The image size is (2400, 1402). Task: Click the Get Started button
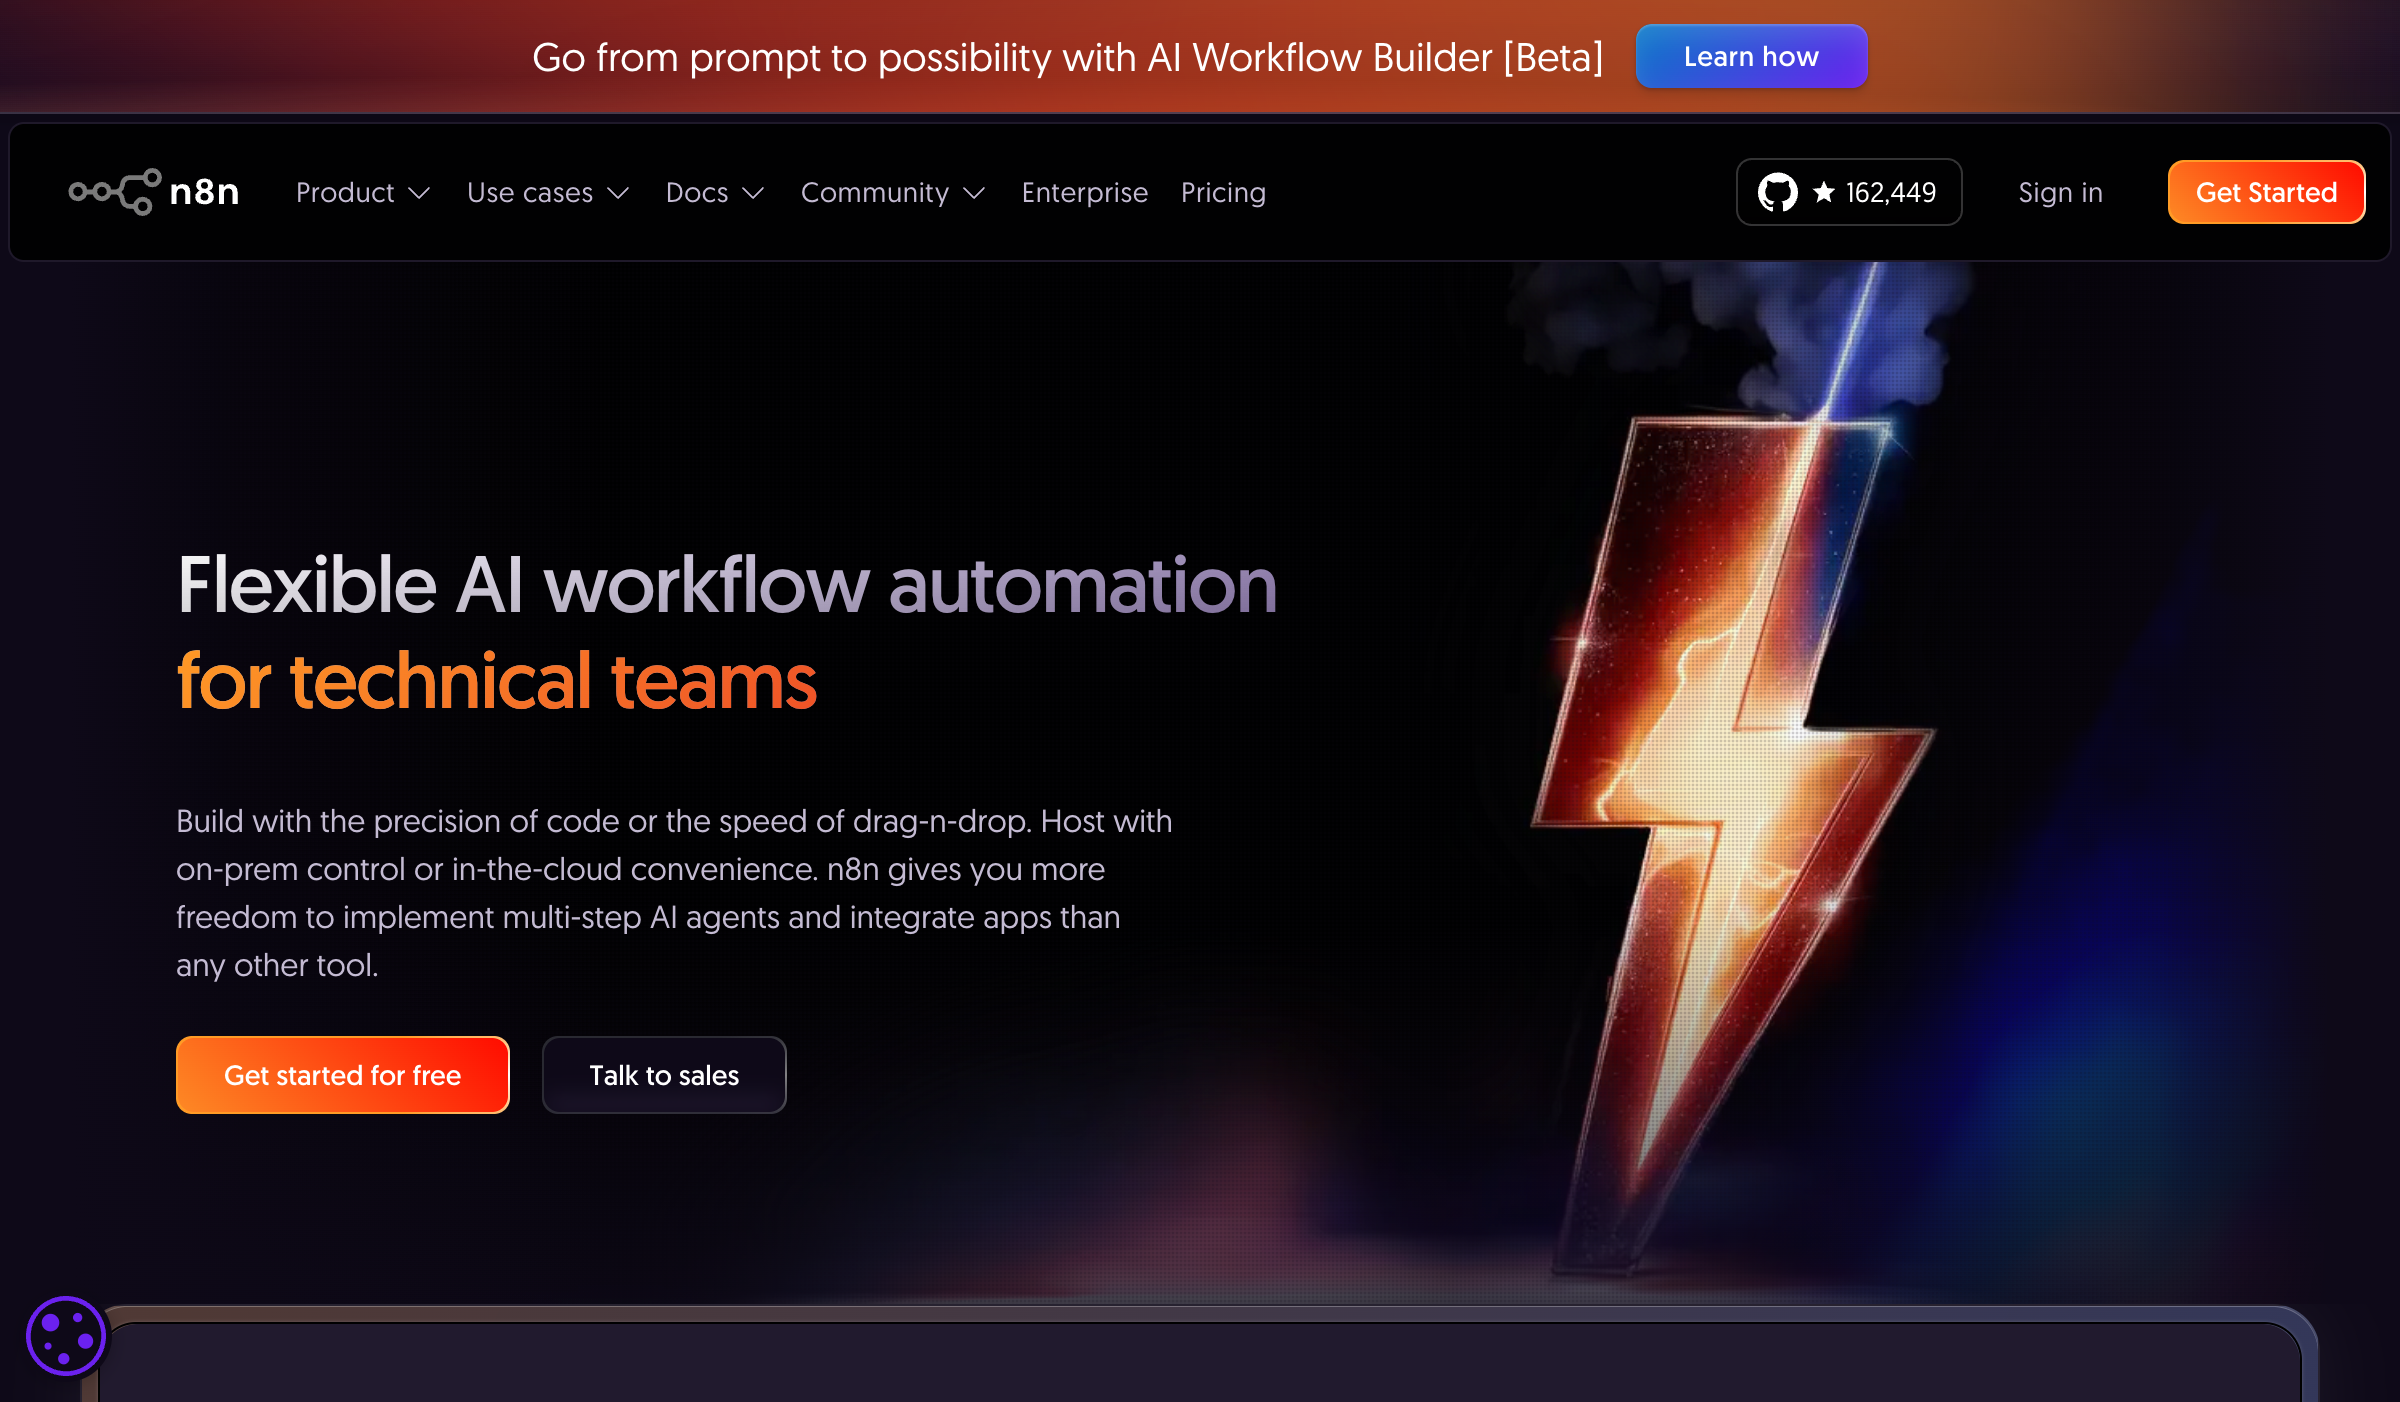[x=2265, y=192]
